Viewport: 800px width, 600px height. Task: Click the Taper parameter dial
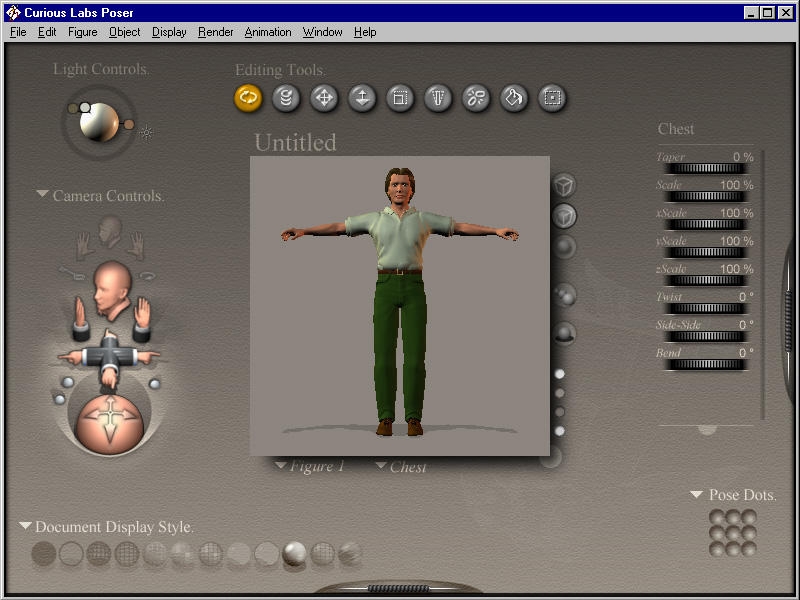pyautogui.click(x=705, y=169)
